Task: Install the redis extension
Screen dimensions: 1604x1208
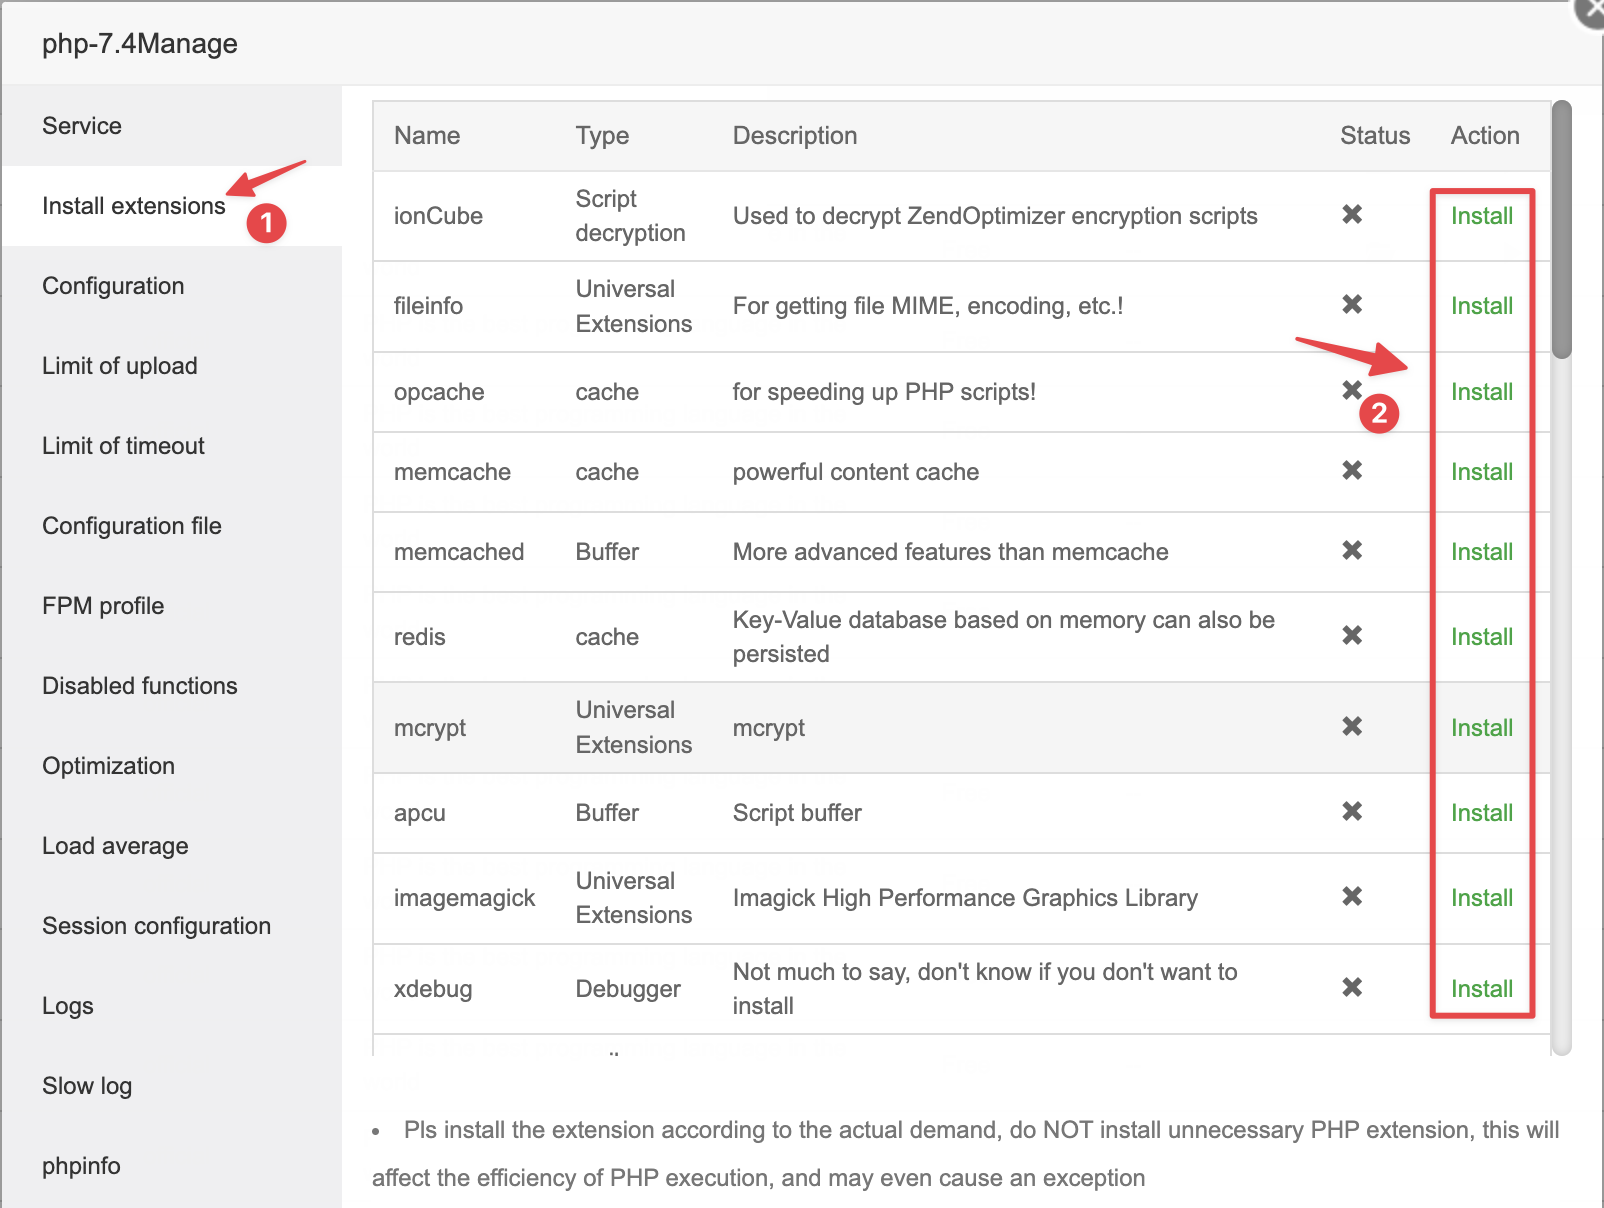Action: coord(1482,637)
